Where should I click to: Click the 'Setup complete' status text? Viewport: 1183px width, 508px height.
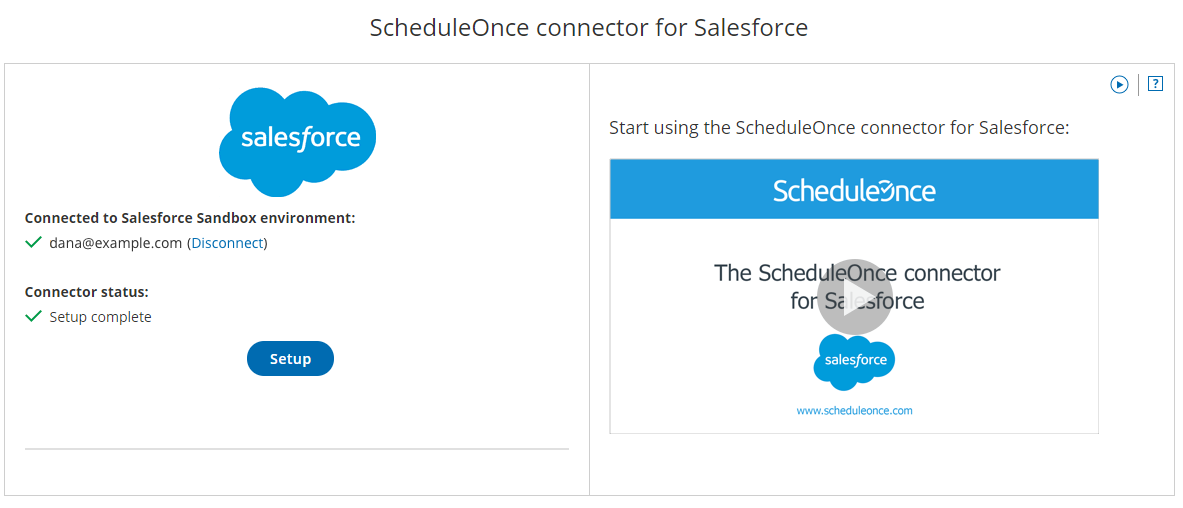point(100,317)
